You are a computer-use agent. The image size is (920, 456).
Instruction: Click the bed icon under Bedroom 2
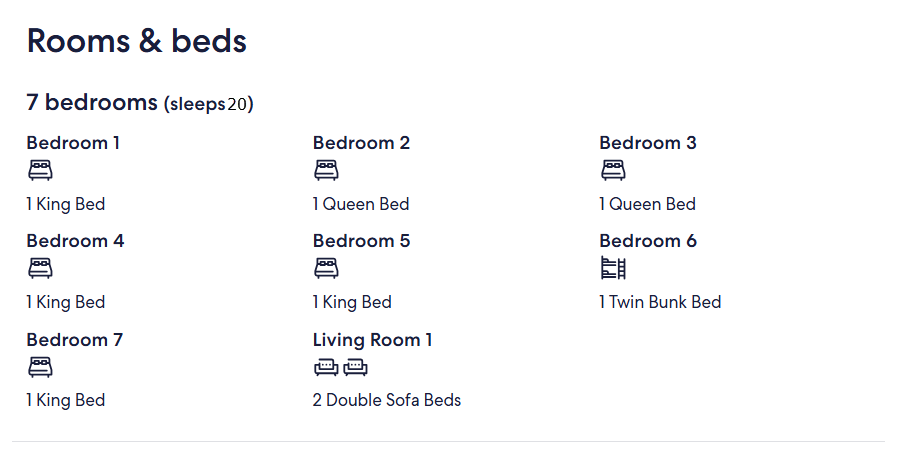point(326,171)
